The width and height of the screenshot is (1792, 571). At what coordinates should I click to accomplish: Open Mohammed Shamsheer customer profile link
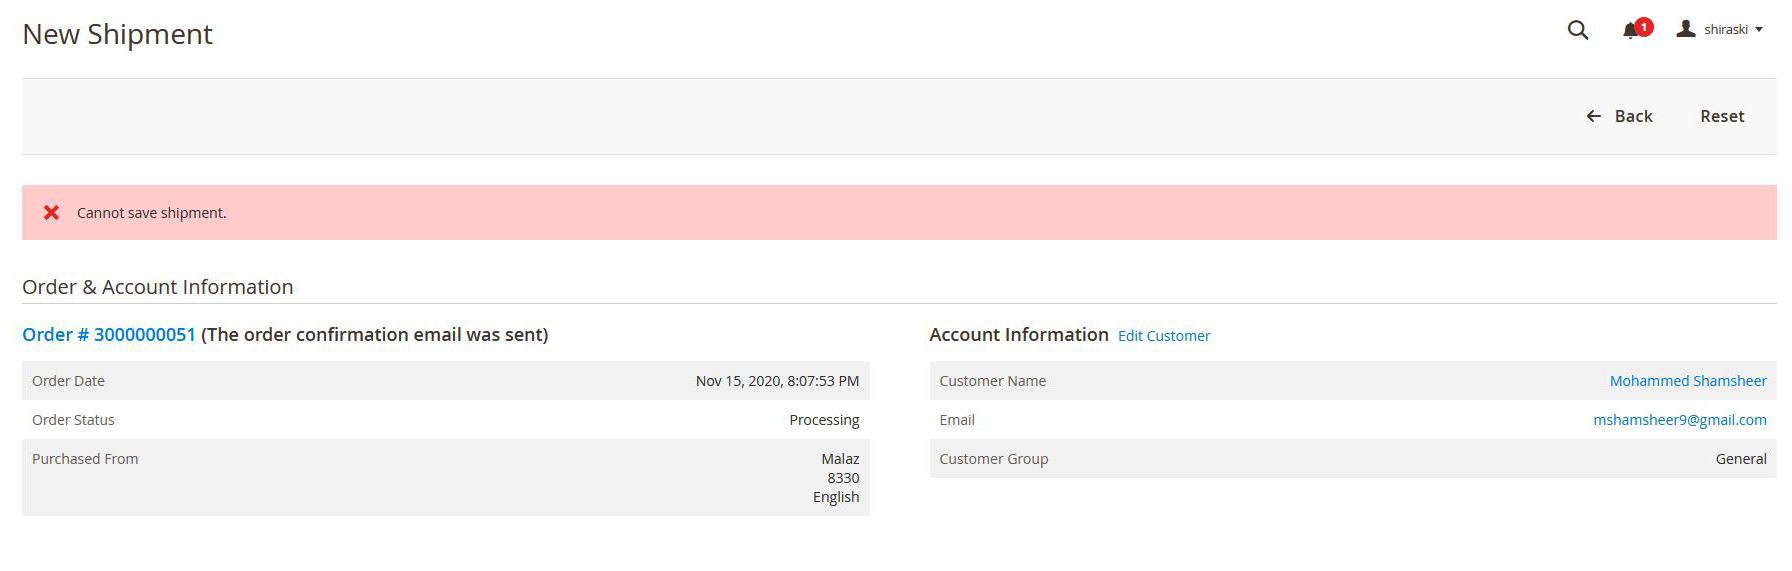click(1687, 381)
